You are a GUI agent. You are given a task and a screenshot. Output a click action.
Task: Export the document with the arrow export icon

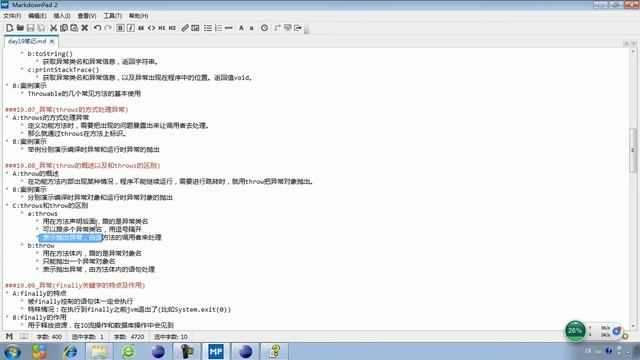[x=298, y=28]
